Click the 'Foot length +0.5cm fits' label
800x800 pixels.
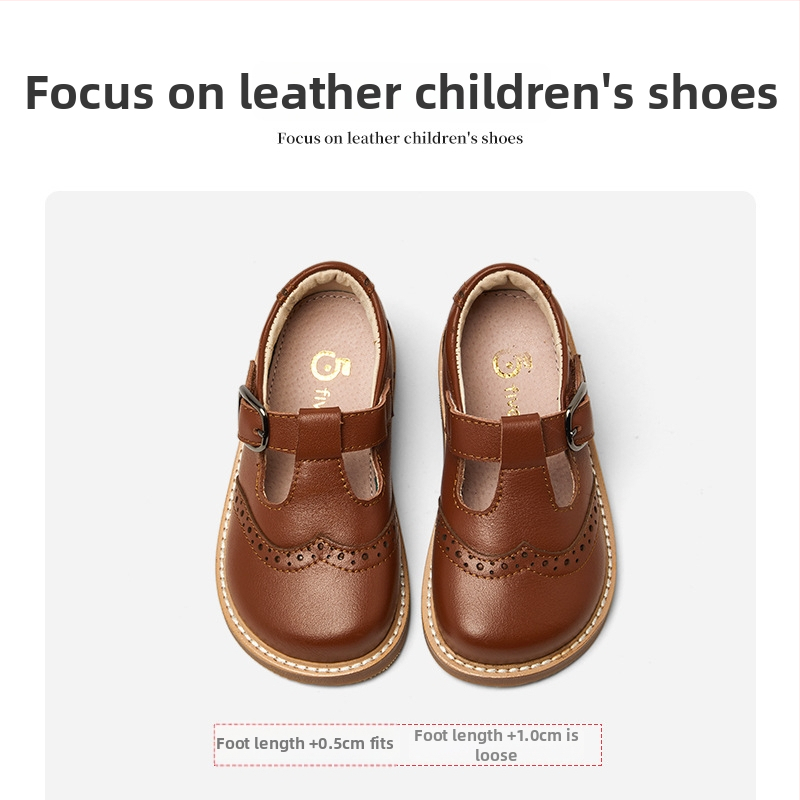point(305,743)
